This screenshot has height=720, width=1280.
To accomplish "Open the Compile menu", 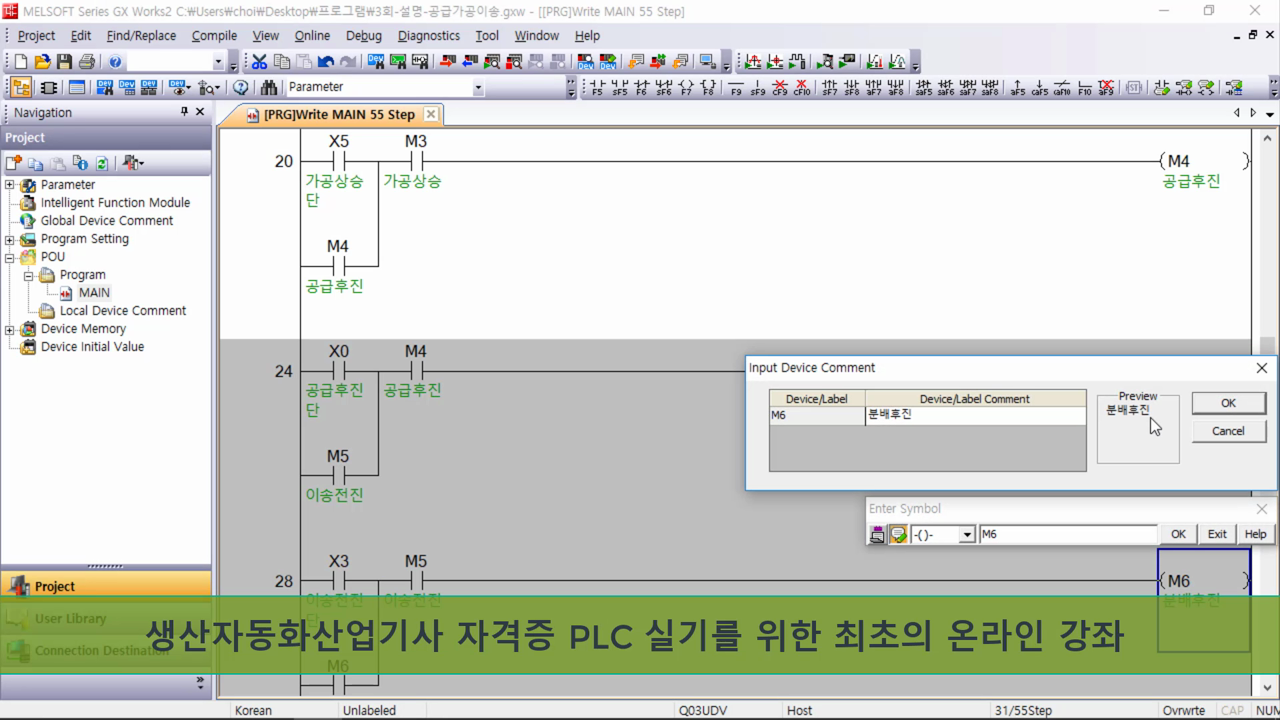I will pyautogui.click(x=214, y=35).
